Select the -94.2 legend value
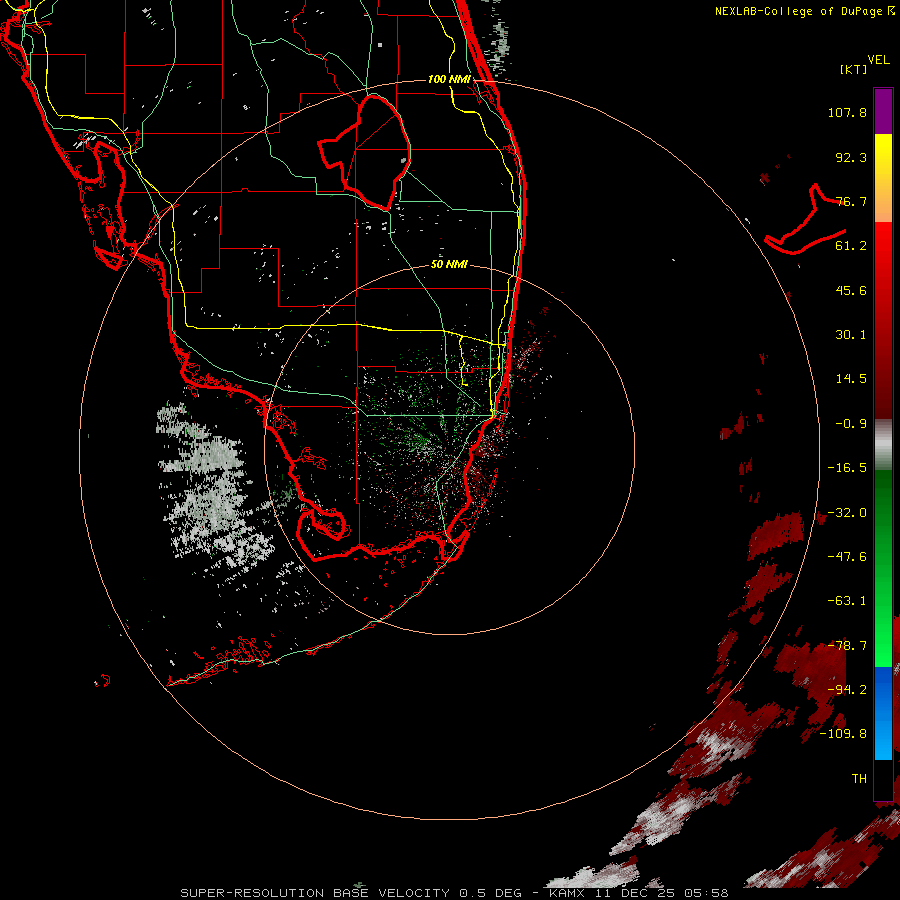This screenshot has width=900, height=900. (x=847, y=690)
